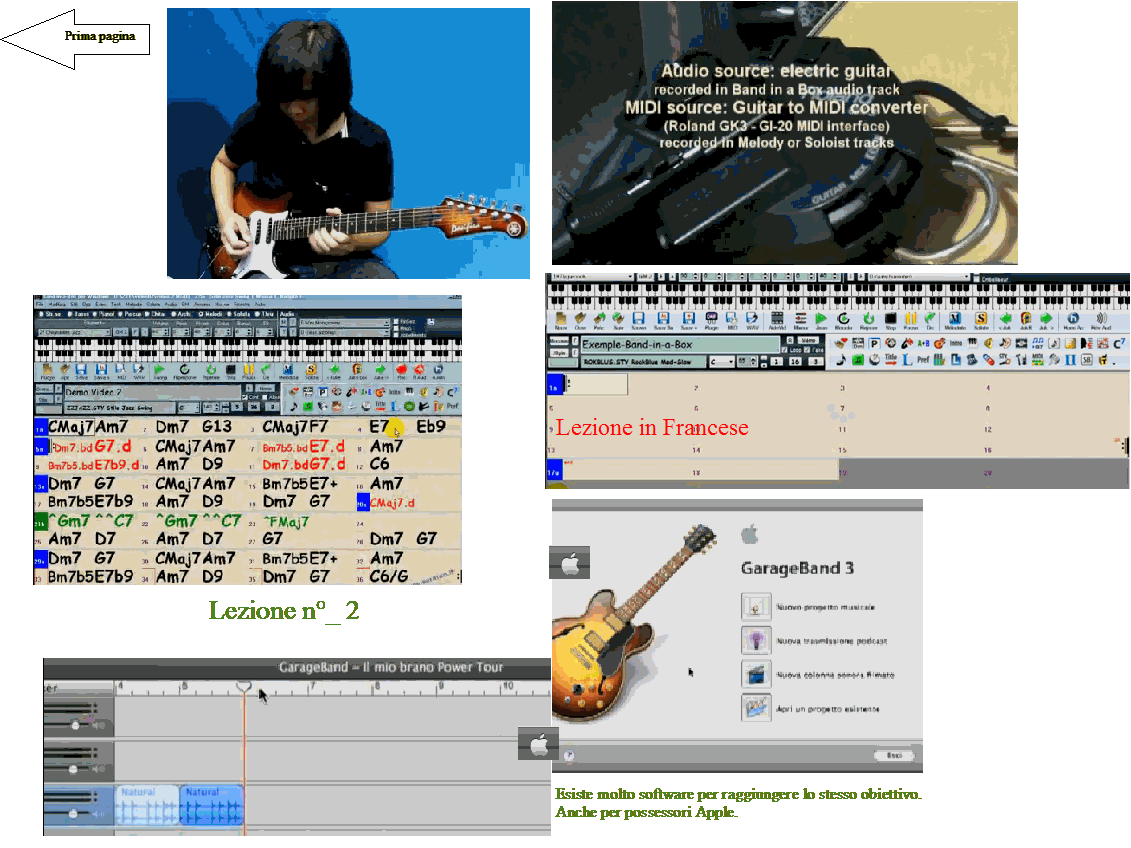Image resolution: width=1131 pixels, height=848 pixels.
Task: Click the red Rec icon in Demo Video 2 toolbar
Action: [x=401, y=371]
